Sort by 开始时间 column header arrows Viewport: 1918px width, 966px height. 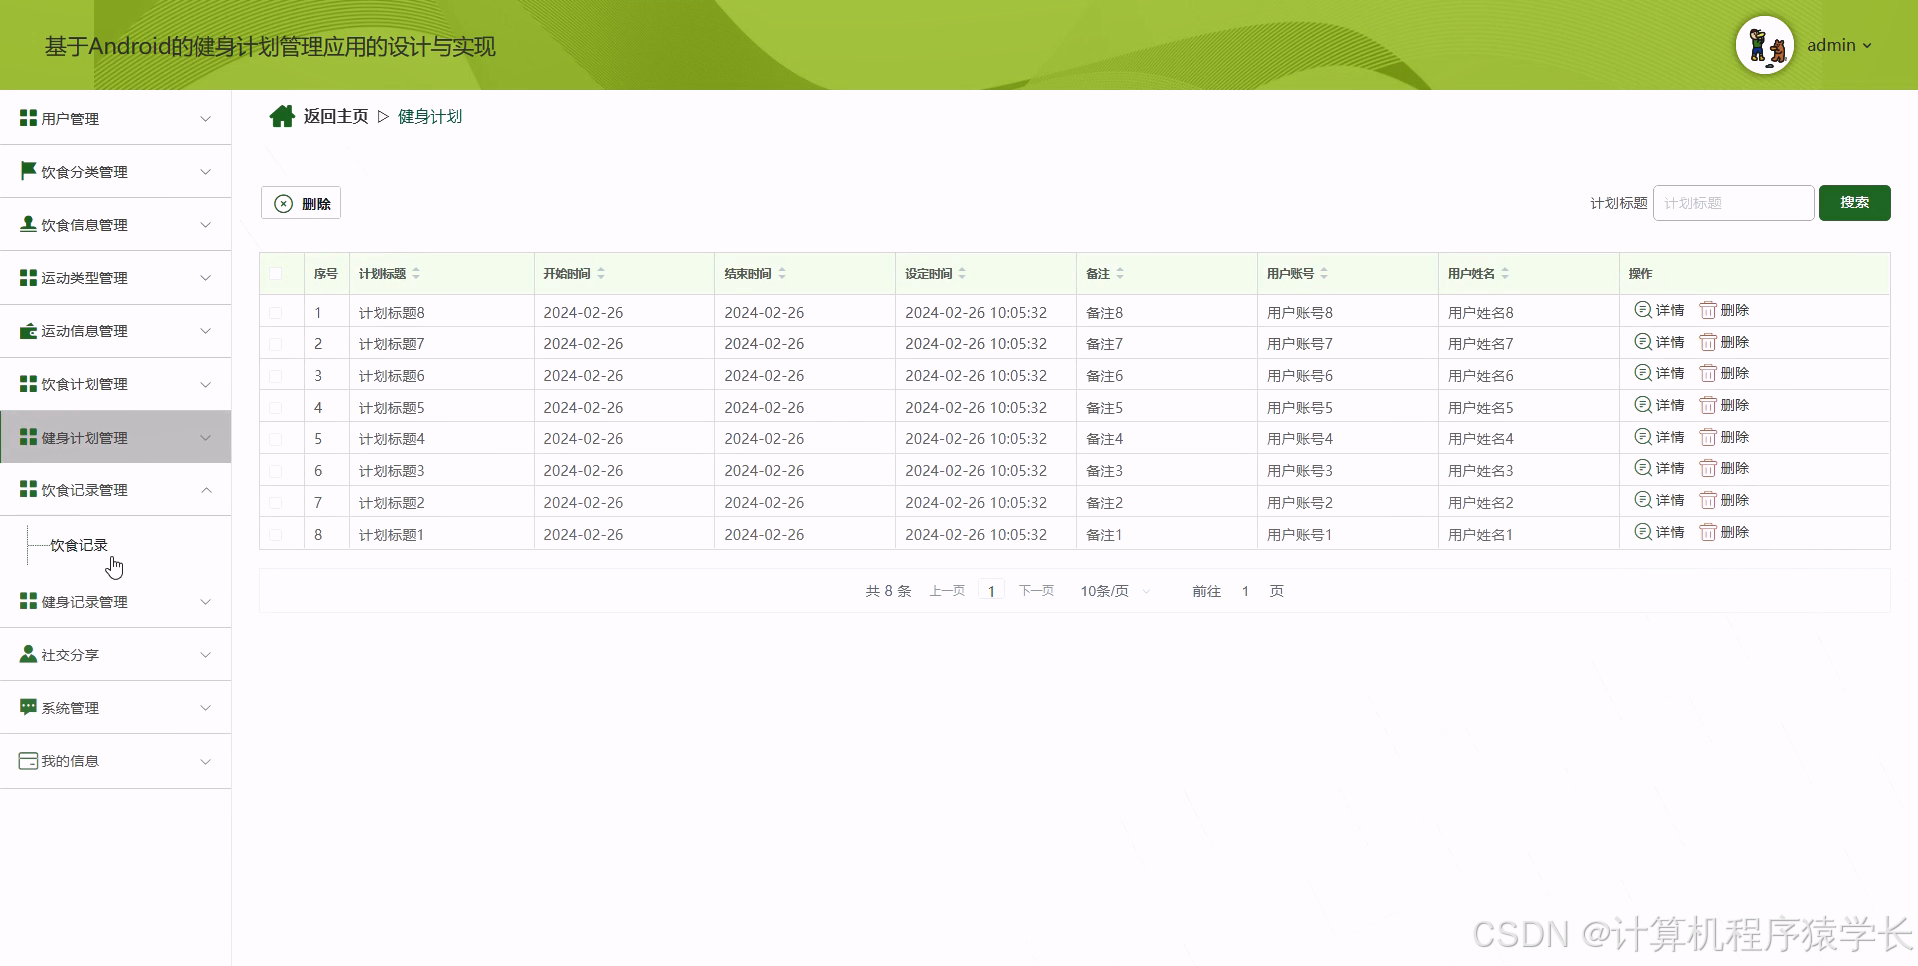[x=601, y=273]
